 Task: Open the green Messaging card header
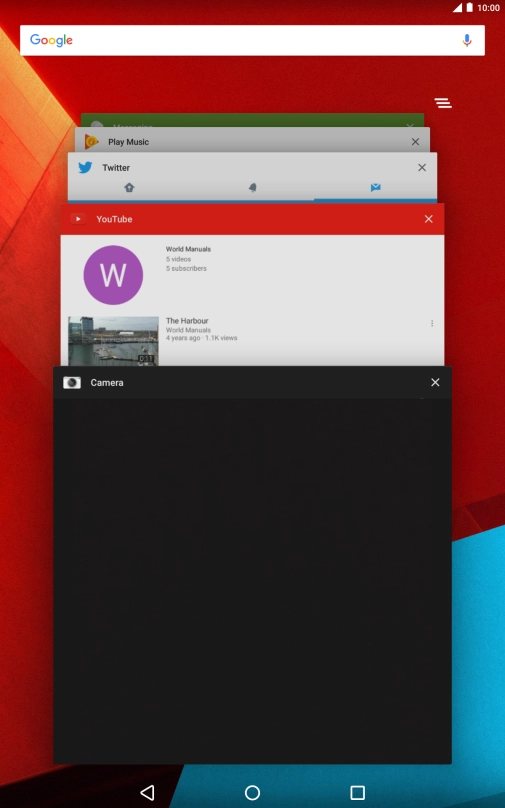click(252, 120)
